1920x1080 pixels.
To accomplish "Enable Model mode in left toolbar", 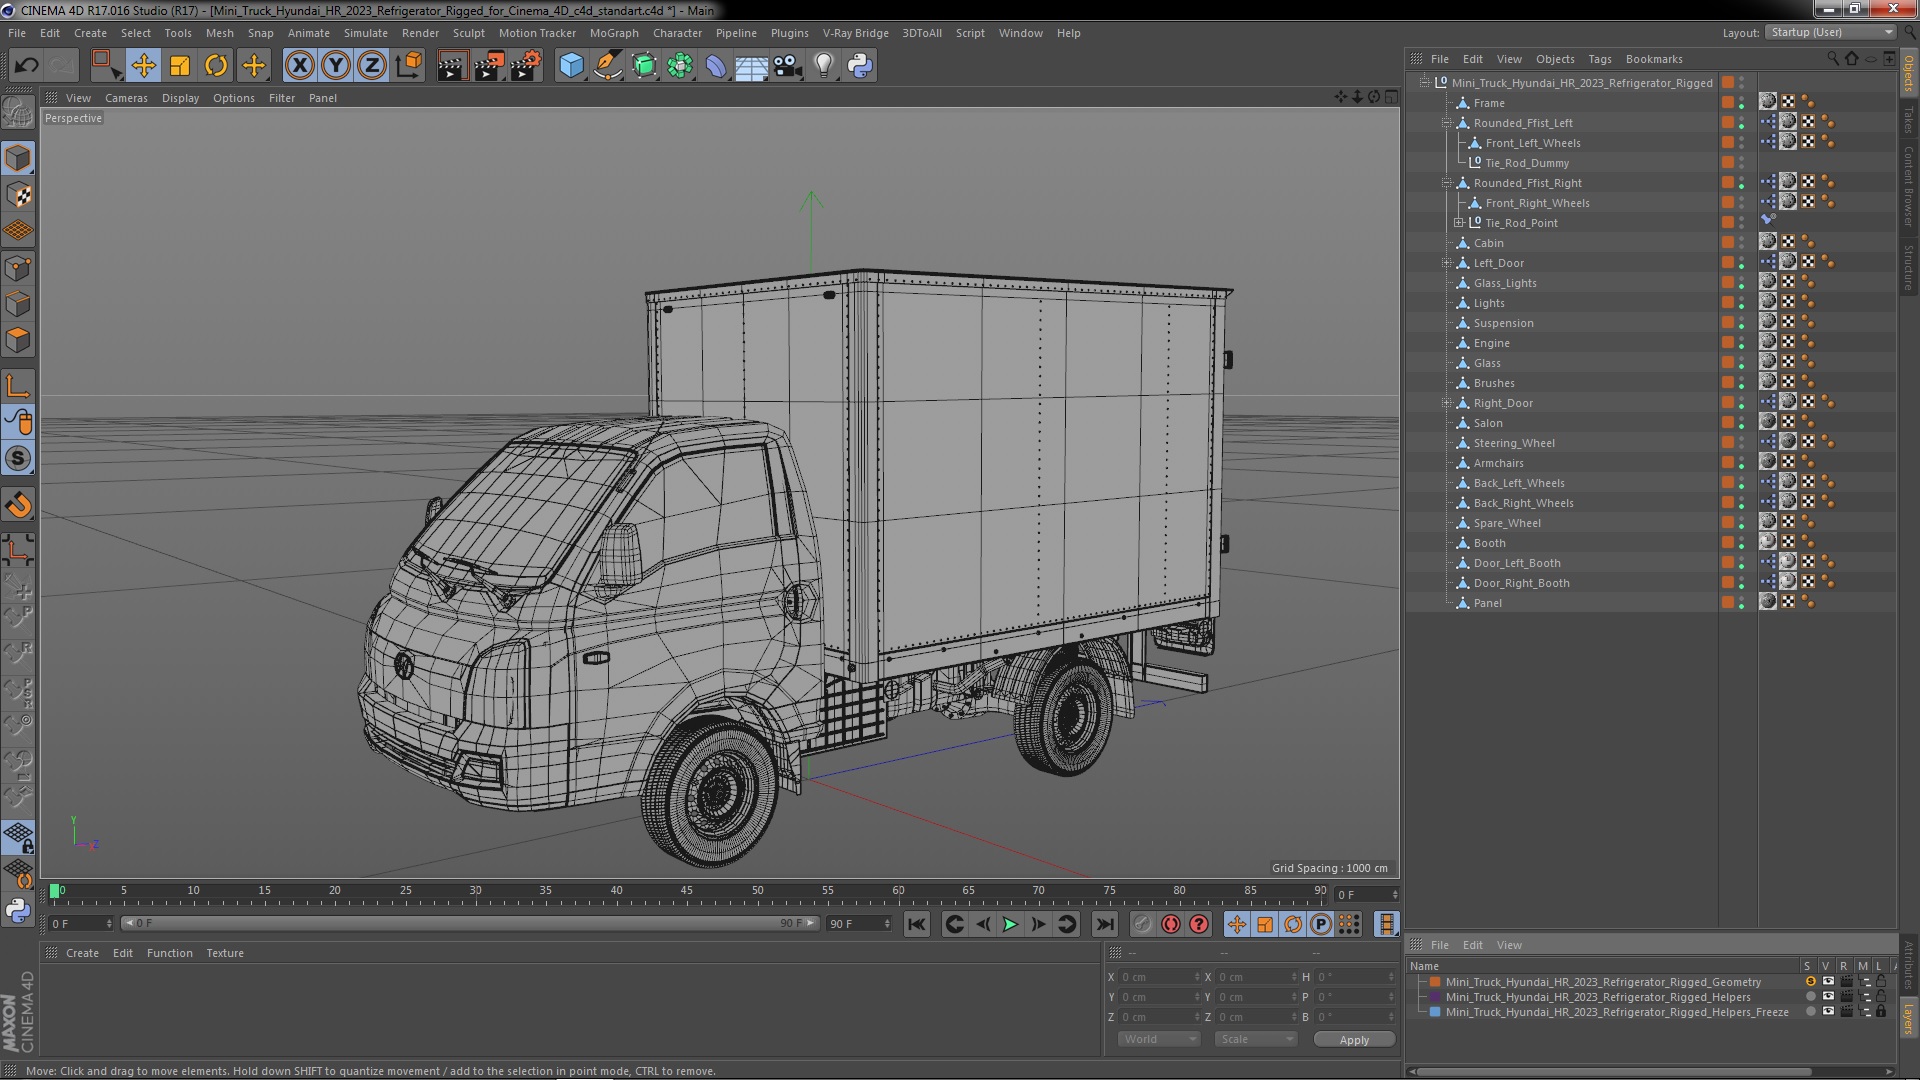I will click(18, 158).
